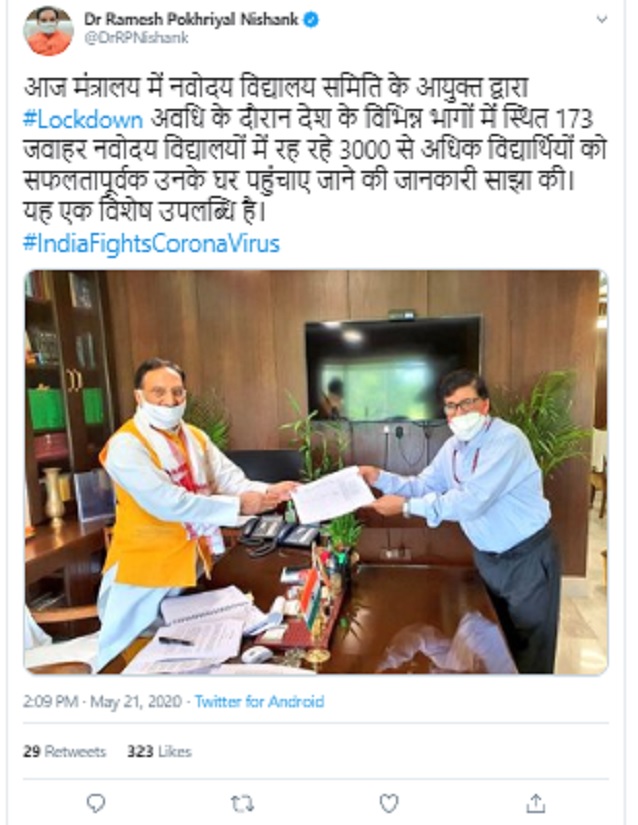638x825 pixels.
Task: Open Dr Ramesh Pokhriyal Nishank profile name
Action: pyautogui.click(x=191, y=20)
